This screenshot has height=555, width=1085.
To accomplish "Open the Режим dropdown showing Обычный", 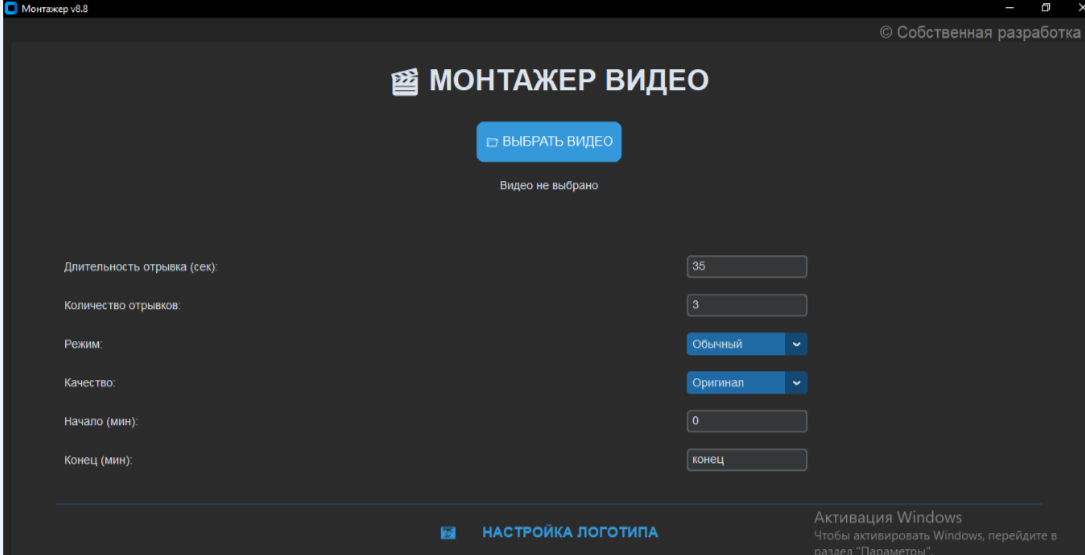I will coord(746,344).
